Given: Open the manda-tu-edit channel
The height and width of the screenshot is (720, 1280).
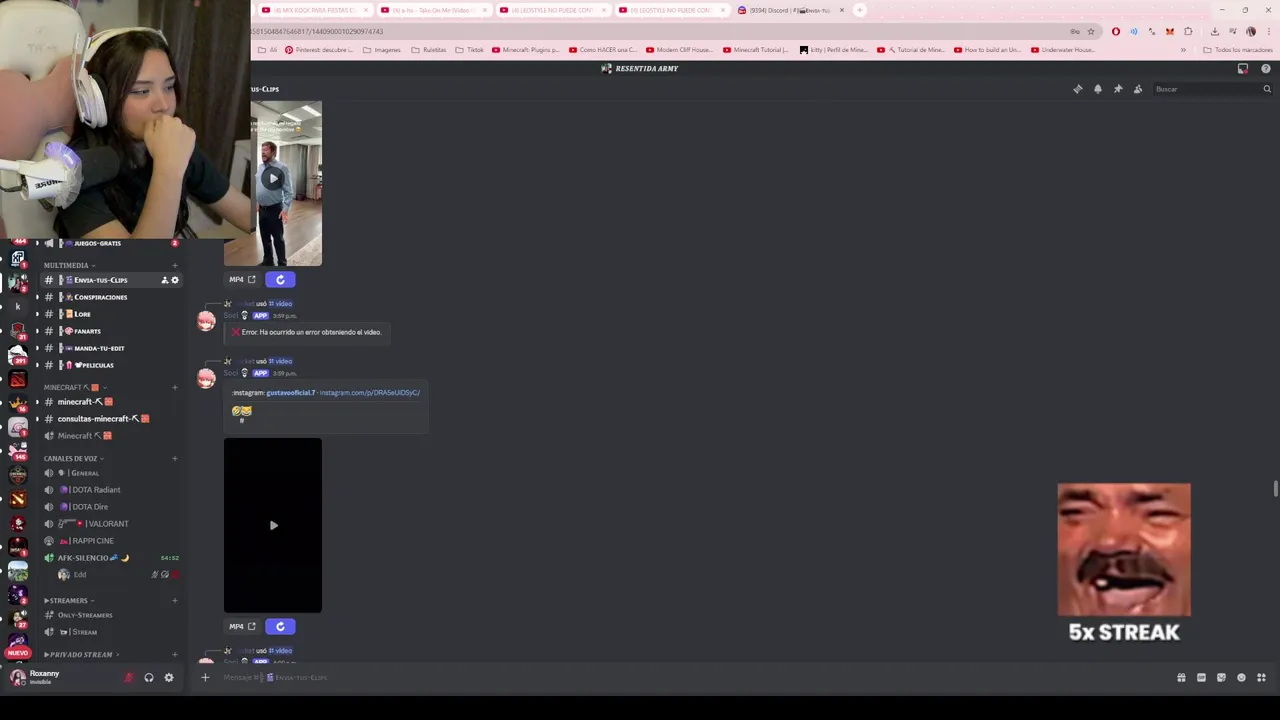Looking at the screenshot, I should pos(110,348).
